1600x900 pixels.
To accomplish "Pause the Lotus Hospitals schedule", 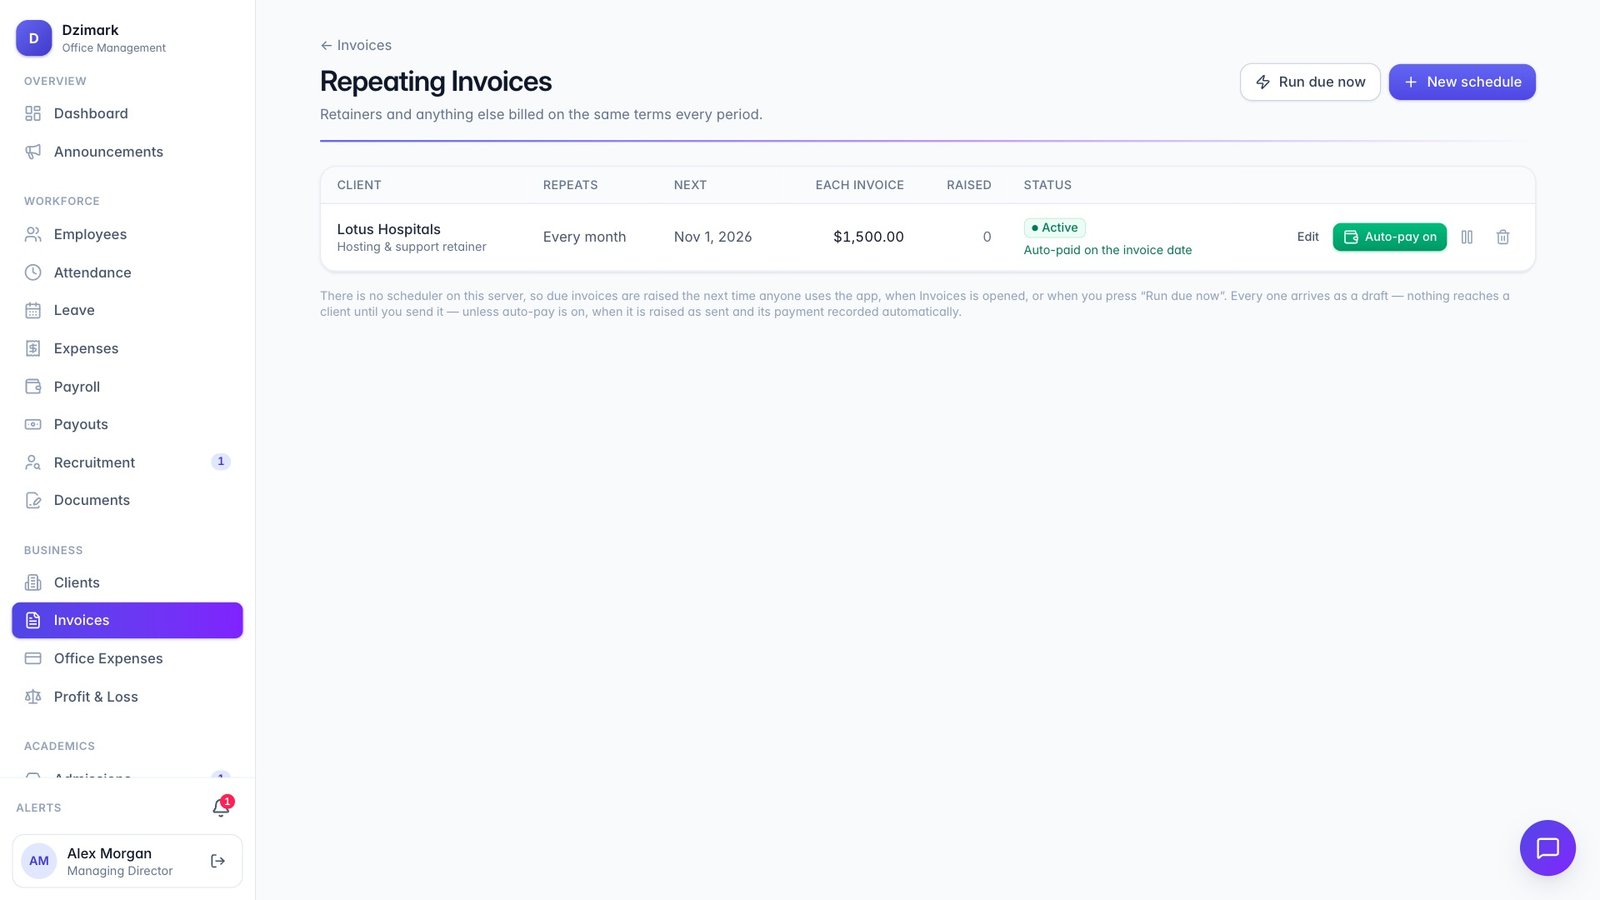I will pos(1467,237).
